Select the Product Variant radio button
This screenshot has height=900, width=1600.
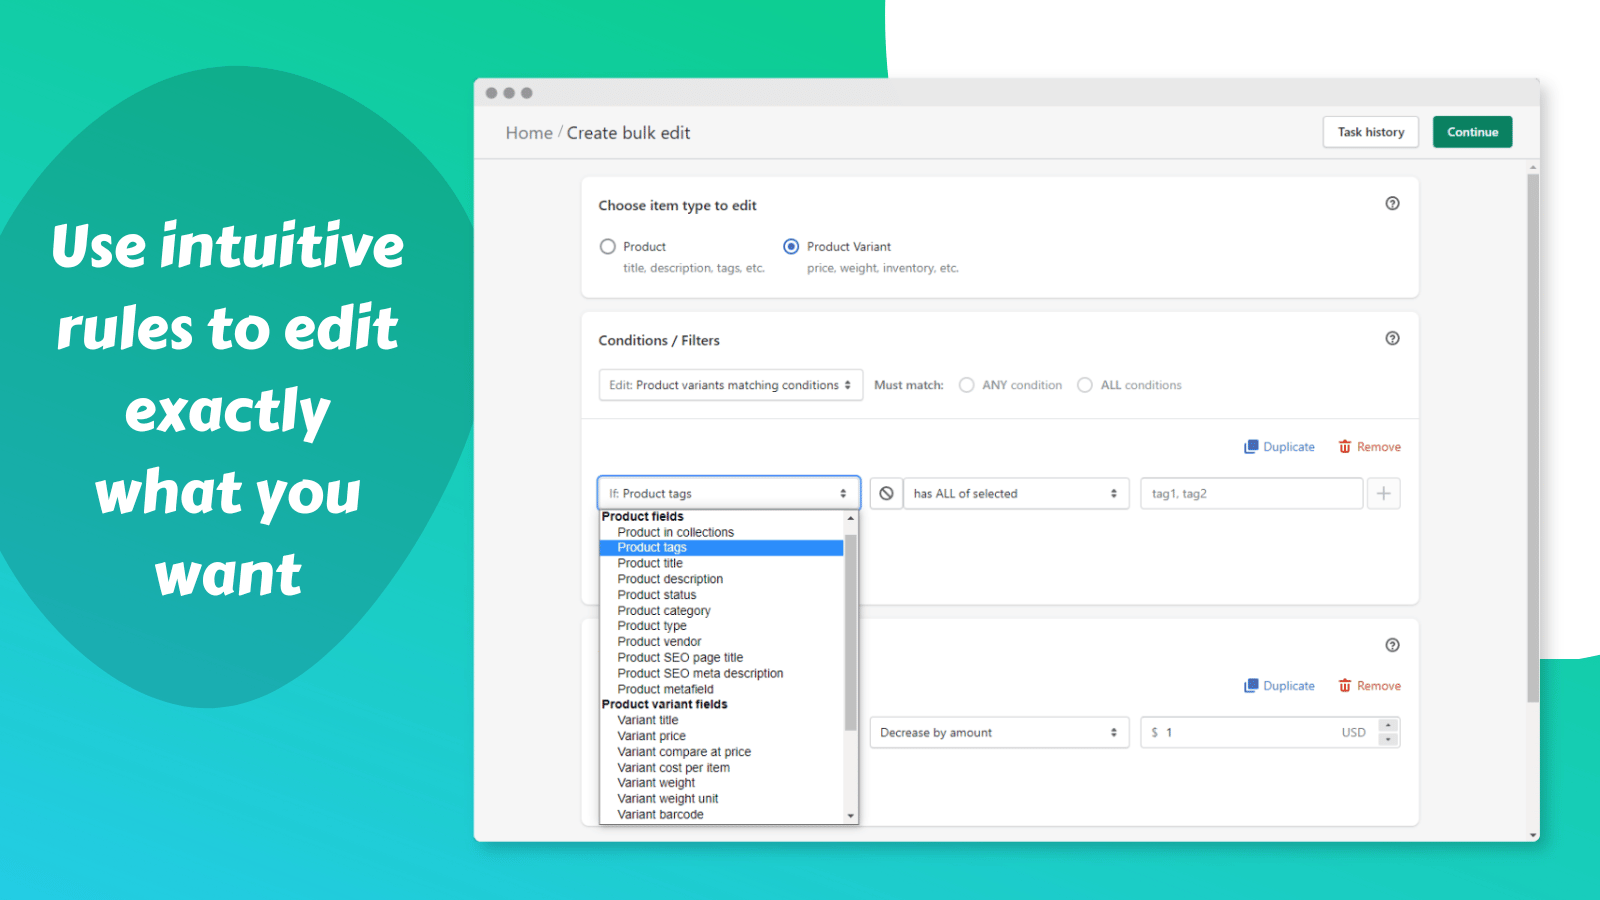(791, 246)
